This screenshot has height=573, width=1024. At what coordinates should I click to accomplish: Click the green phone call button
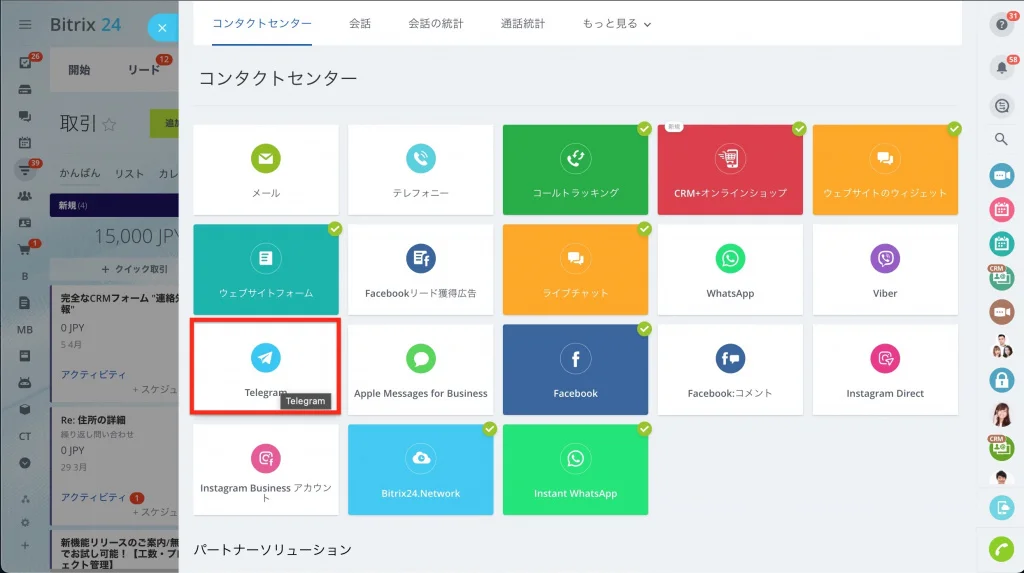(1001, 549)
